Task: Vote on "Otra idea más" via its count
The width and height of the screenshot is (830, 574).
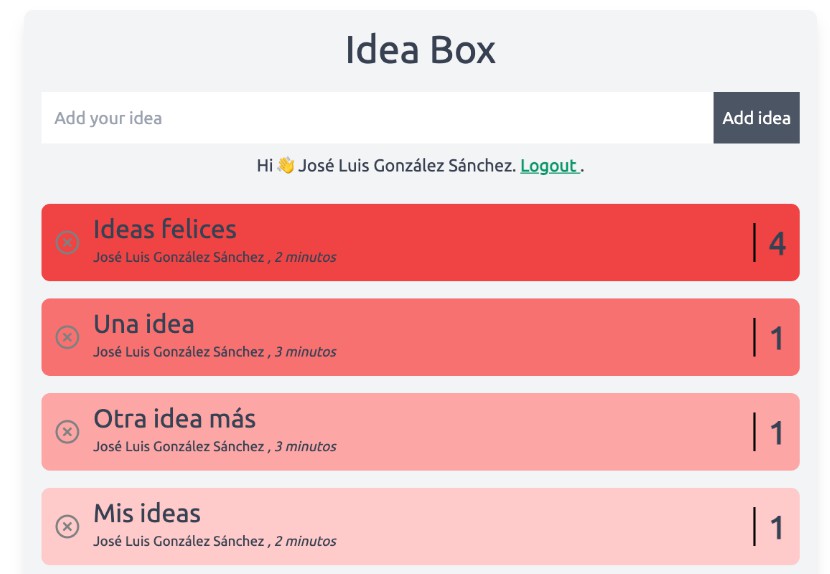Action: coord(777,433)
